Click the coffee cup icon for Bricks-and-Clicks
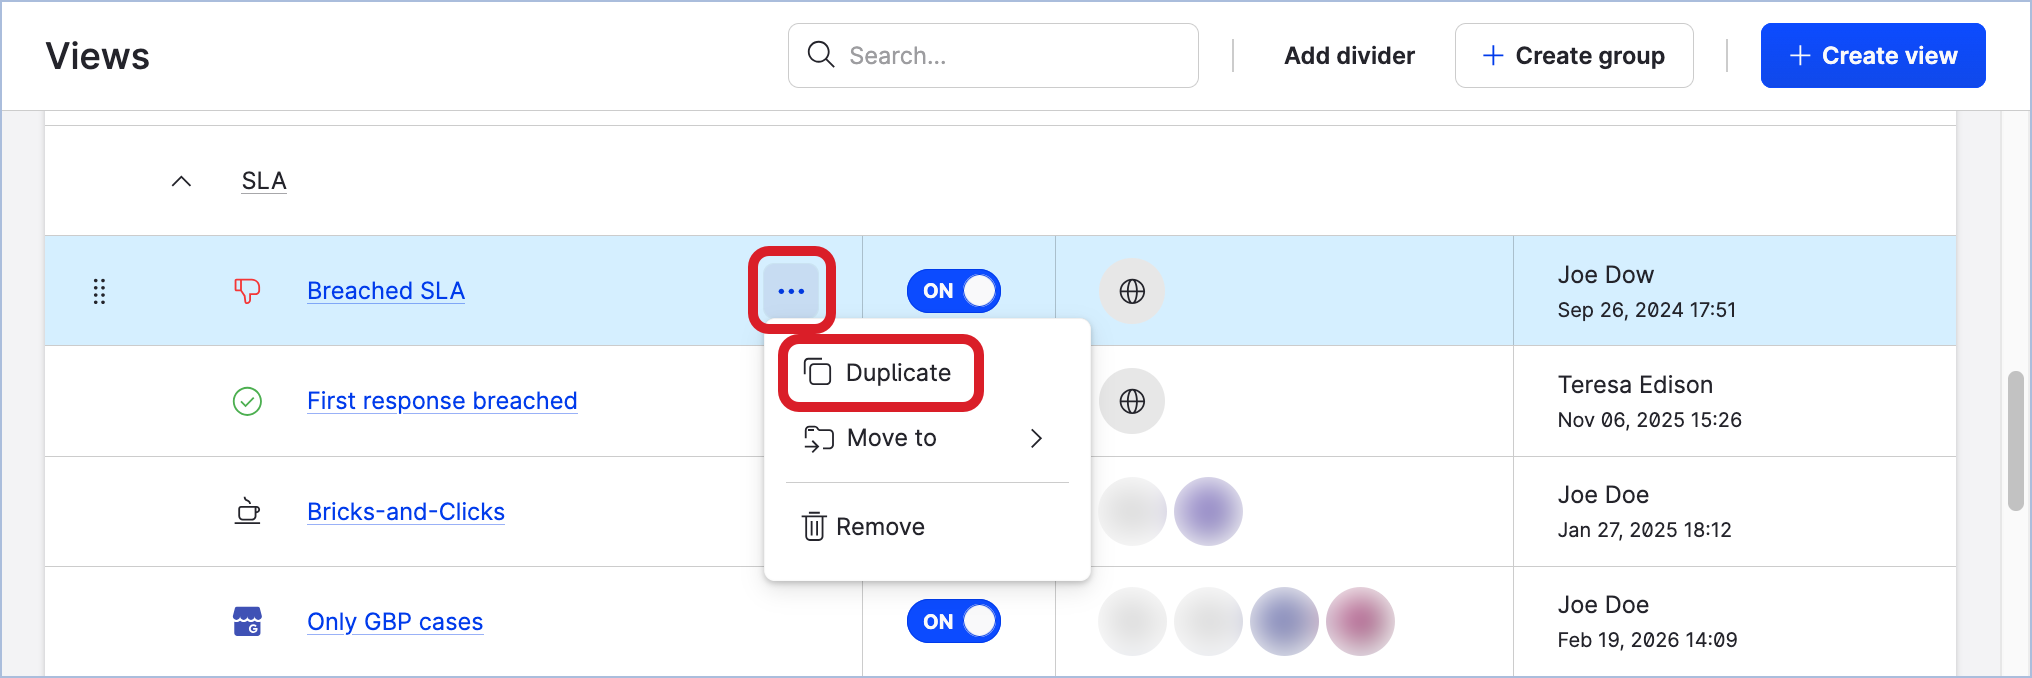This screenshot has width=2032, height=678. [247, 511]
